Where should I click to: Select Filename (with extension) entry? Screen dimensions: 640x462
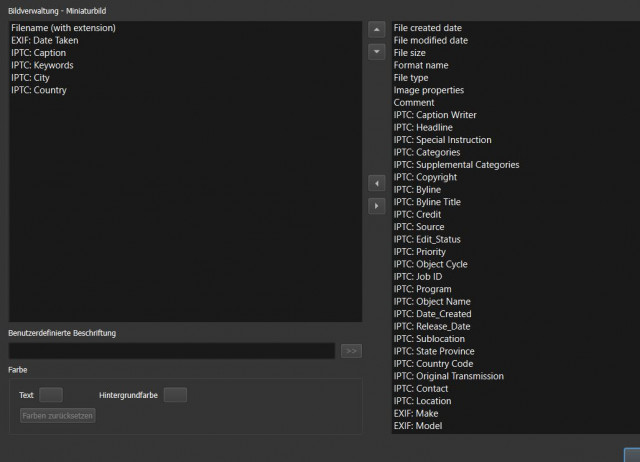(63, 28)
